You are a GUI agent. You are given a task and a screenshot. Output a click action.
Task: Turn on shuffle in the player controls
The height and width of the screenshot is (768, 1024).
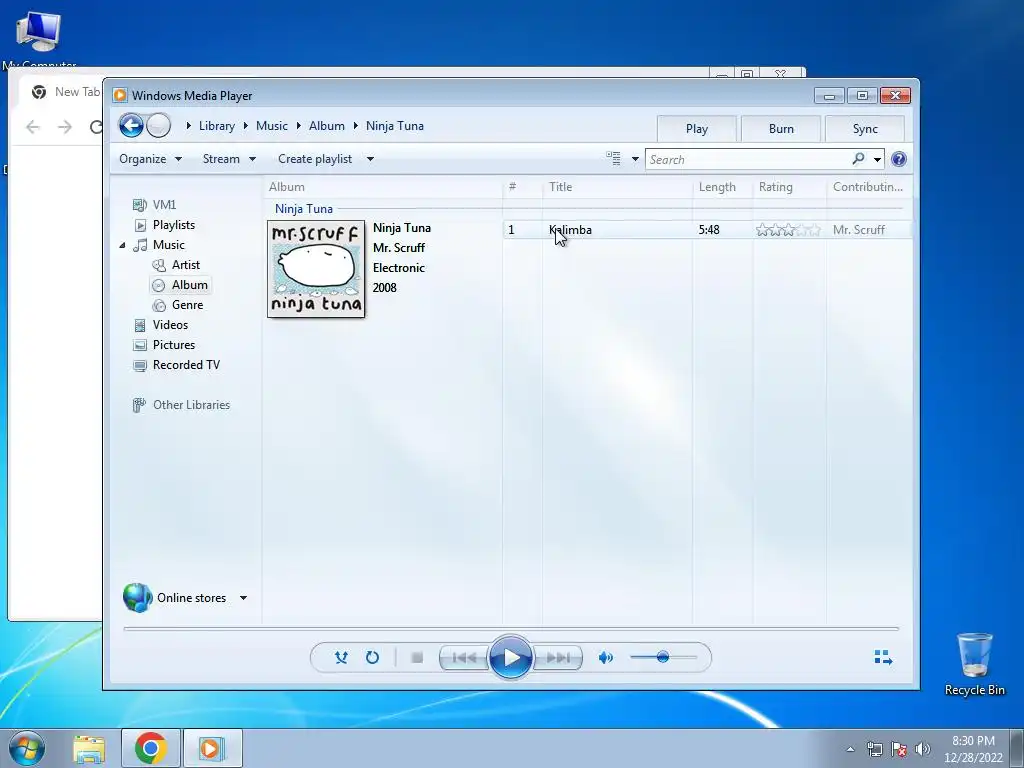pyautogui.click(x=341, y=657)
